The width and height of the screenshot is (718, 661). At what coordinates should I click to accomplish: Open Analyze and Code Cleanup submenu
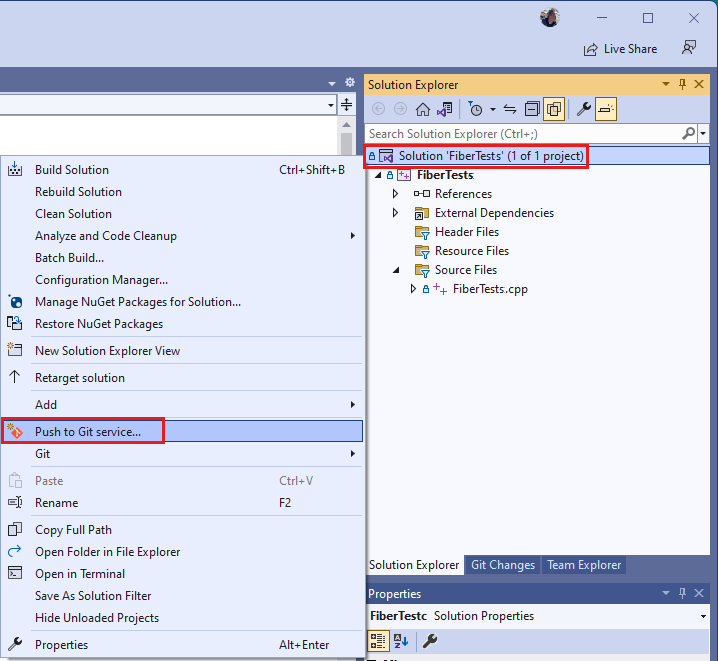click(182, 236)
